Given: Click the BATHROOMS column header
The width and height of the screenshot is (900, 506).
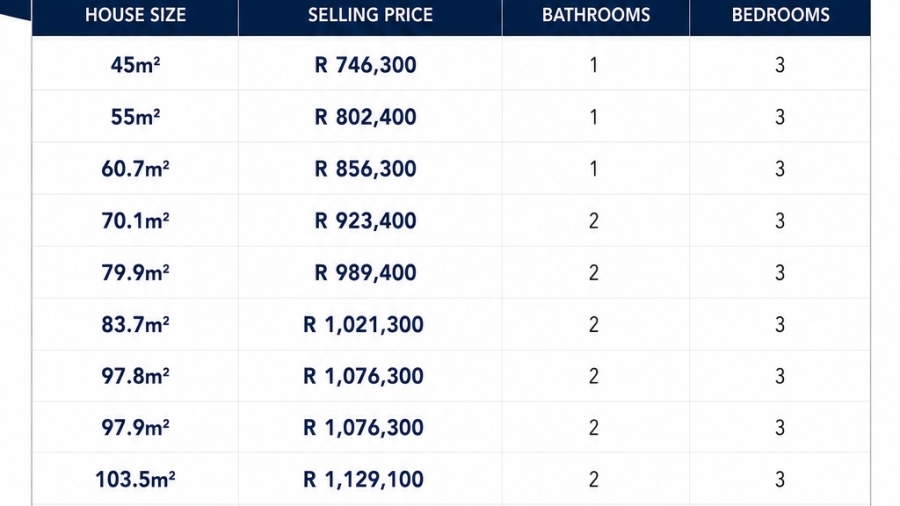Looking at the screenshot, I should point(596,15).
